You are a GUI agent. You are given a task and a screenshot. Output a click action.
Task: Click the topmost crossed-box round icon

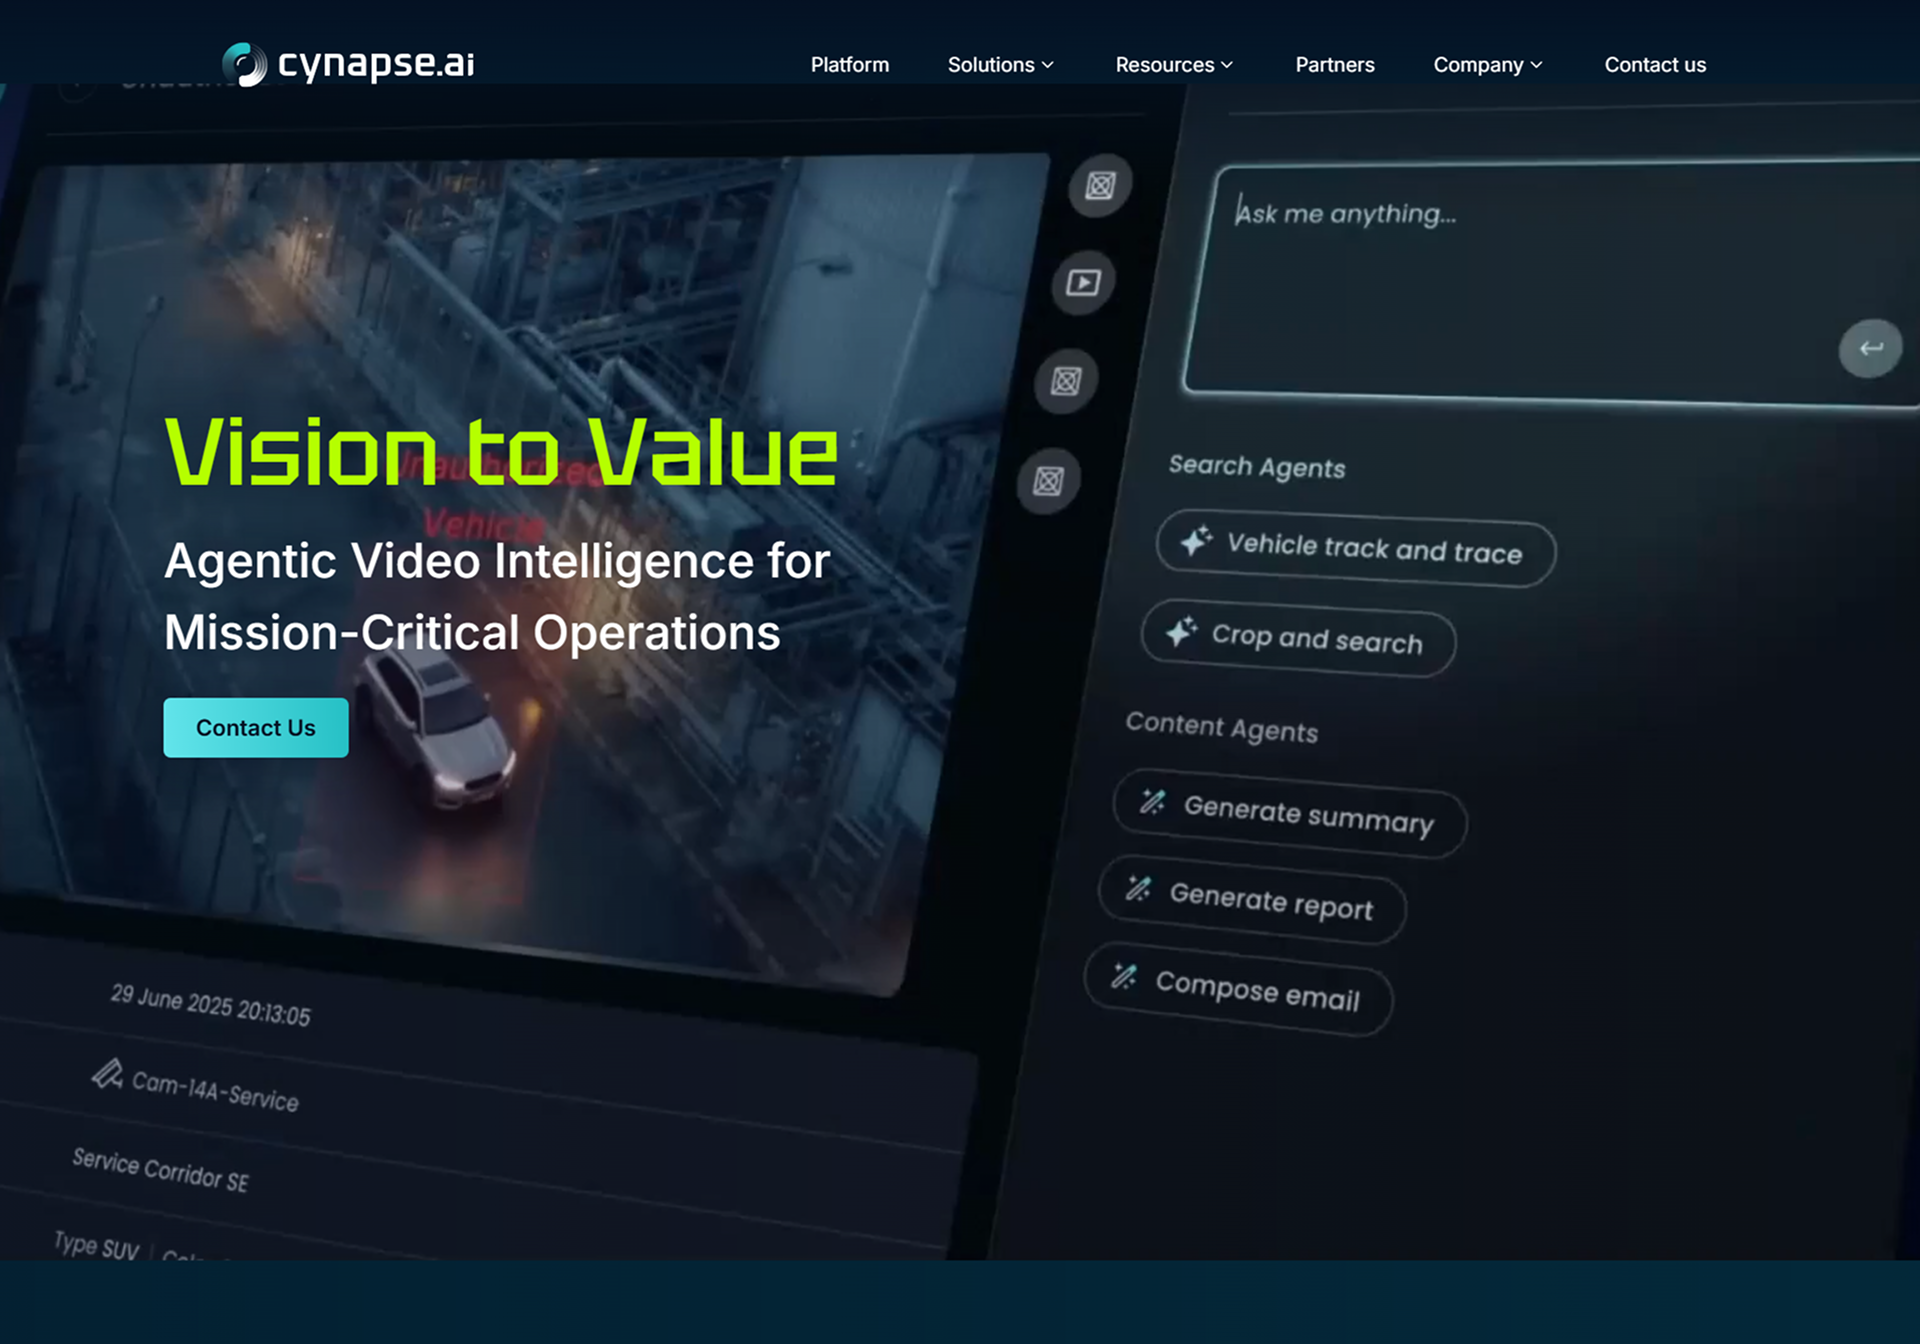1100,185
